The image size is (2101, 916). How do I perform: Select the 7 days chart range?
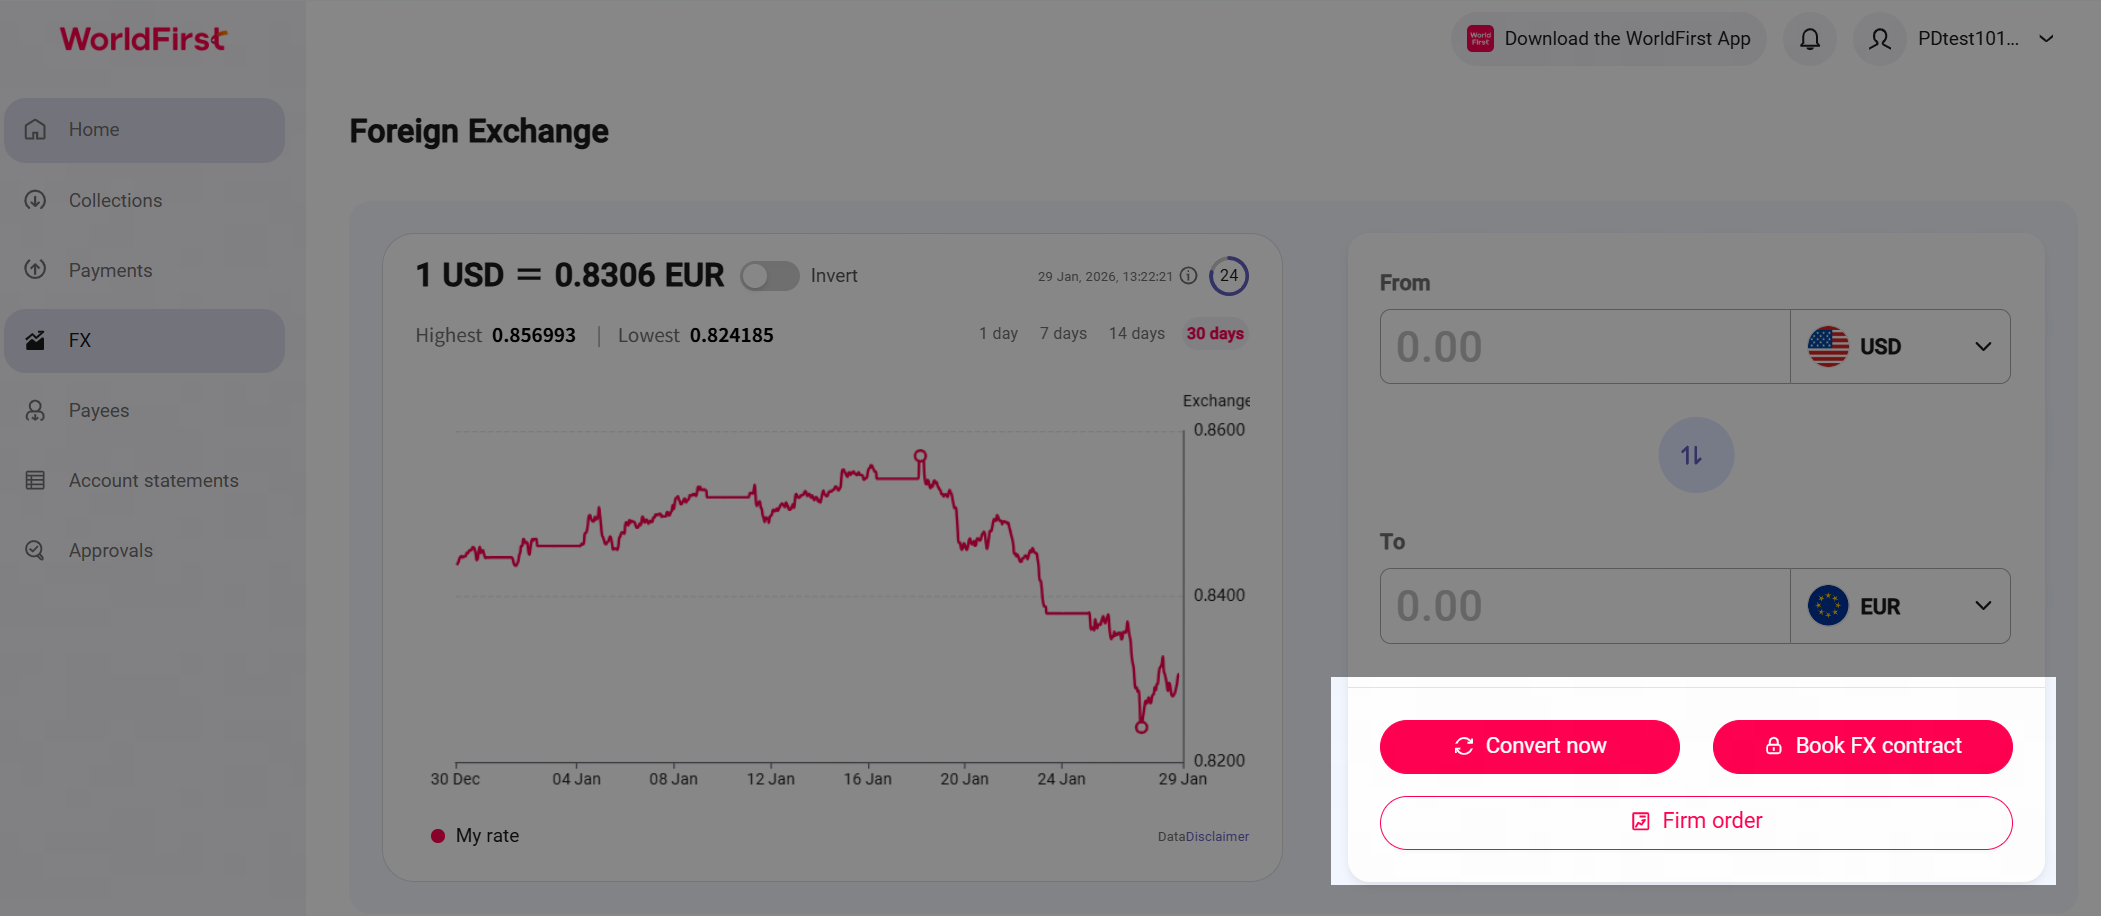click(1063, 334)
